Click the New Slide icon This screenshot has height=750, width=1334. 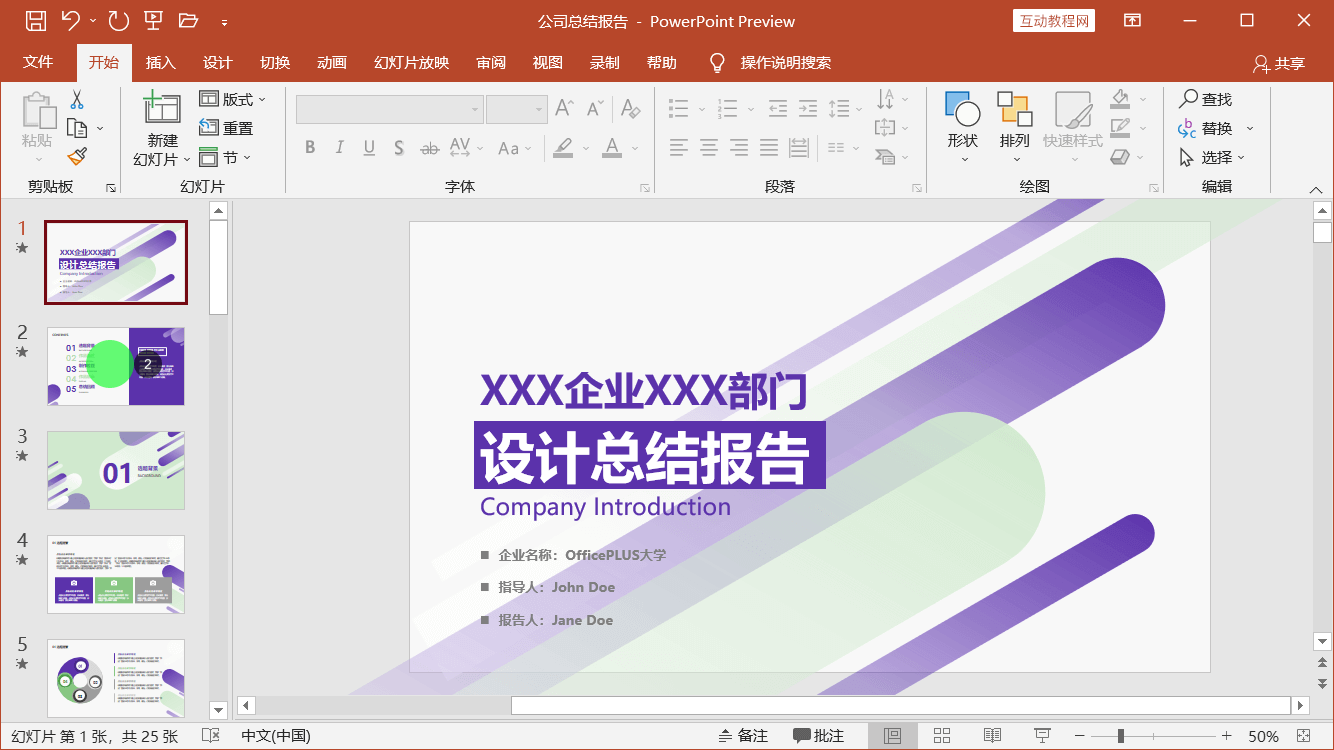click(x=162, y=108)
